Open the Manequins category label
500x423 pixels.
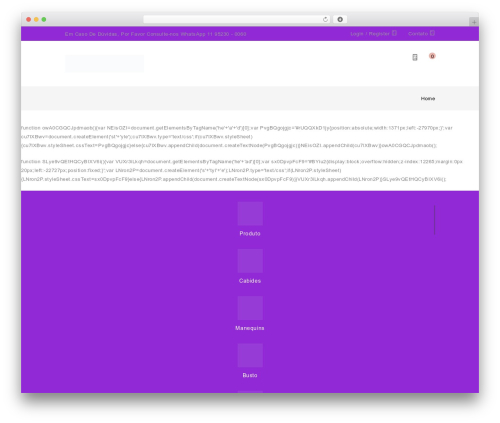[x=250, y=328]
